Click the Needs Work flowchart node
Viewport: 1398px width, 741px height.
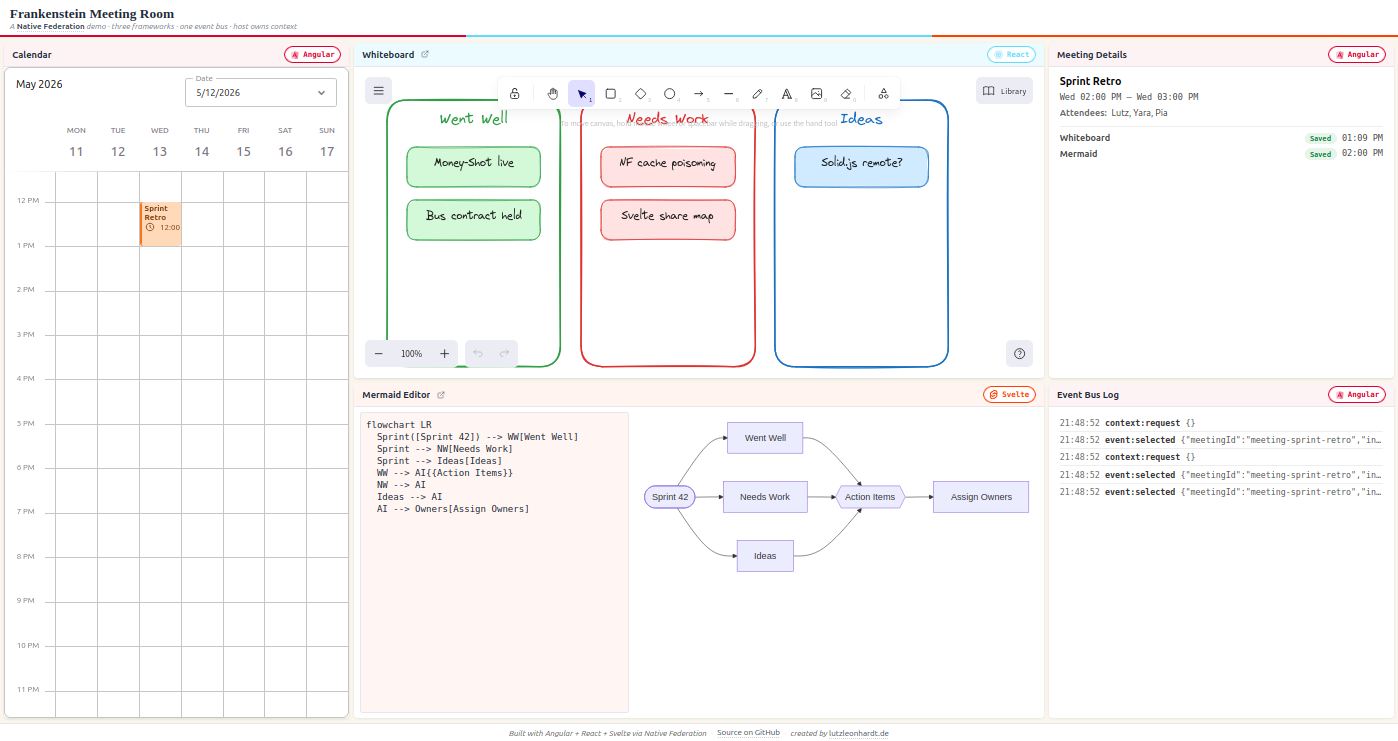point(765,497)
